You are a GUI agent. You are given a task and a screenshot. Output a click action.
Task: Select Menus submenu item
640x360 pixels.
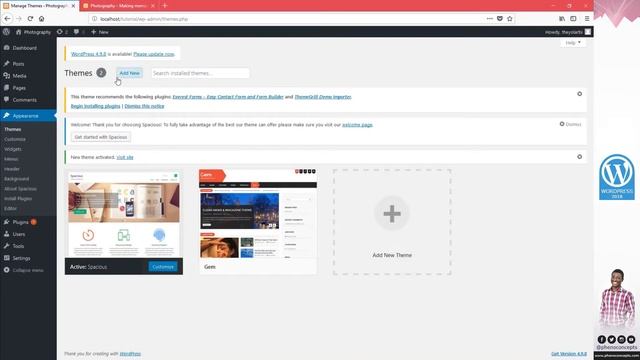11,159
